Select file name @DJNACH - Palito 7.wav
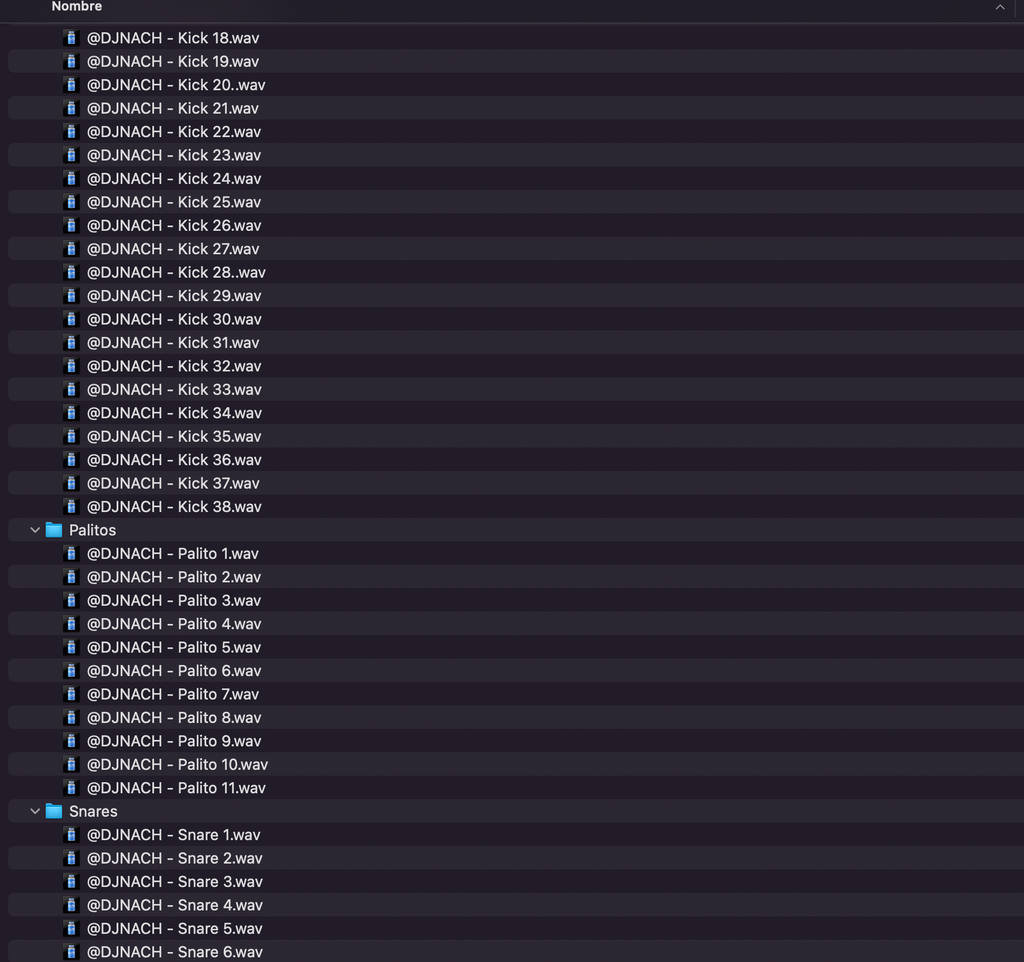 (x=173, y=695)
